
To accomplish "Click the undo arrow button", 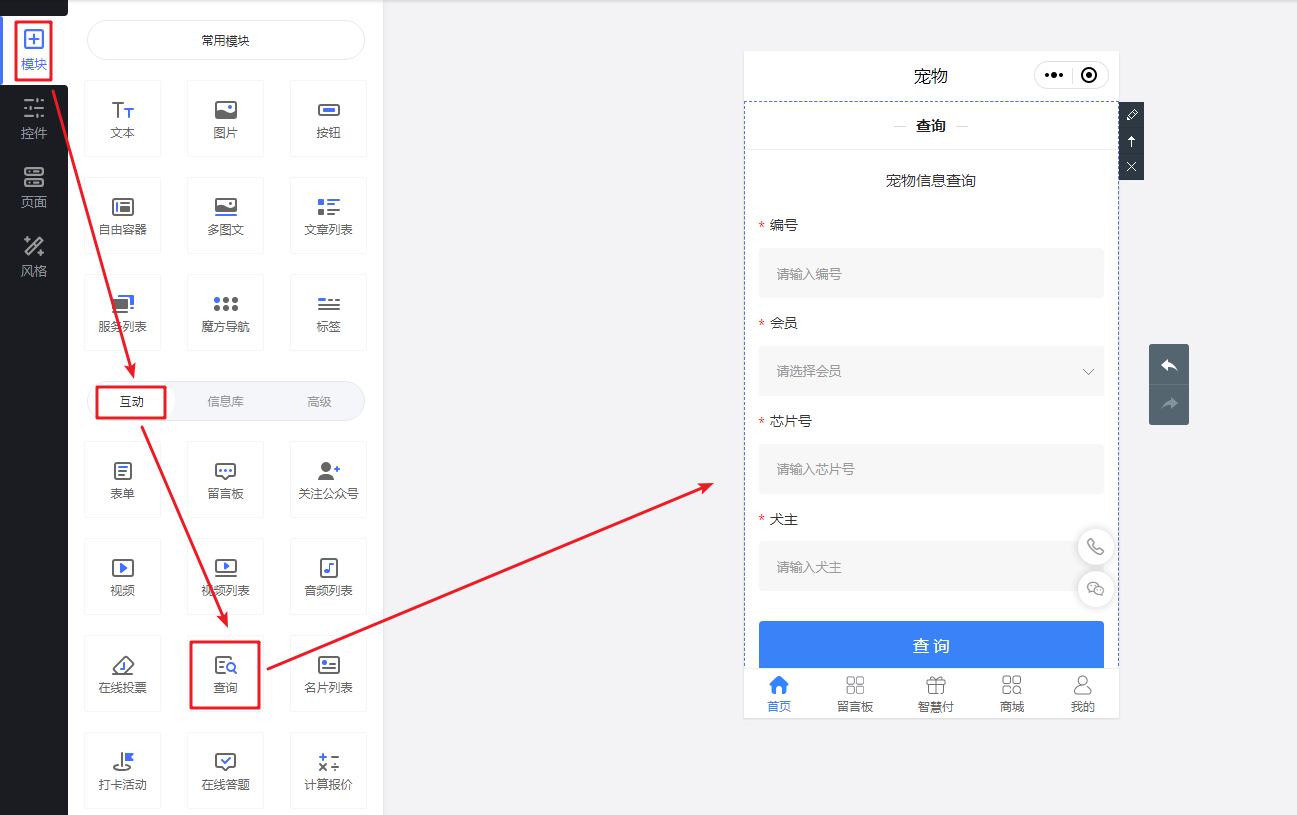I will pyautogui.click(x=1169, y=365).
